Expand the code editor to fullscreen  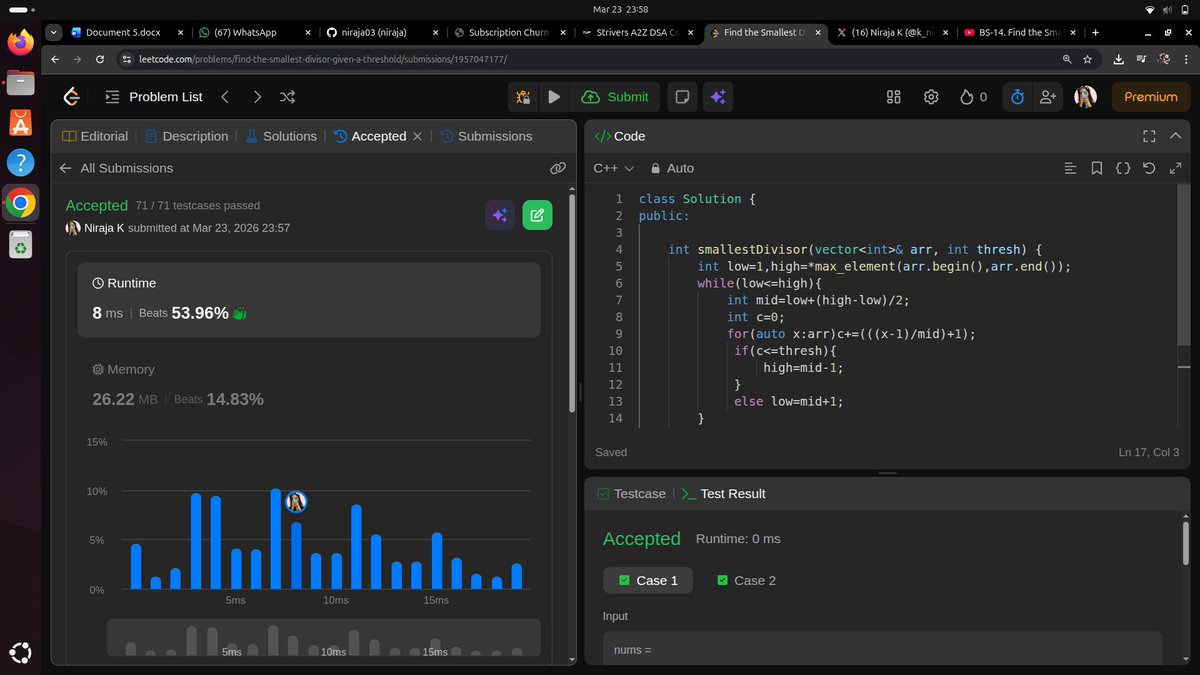[1175, 168]
